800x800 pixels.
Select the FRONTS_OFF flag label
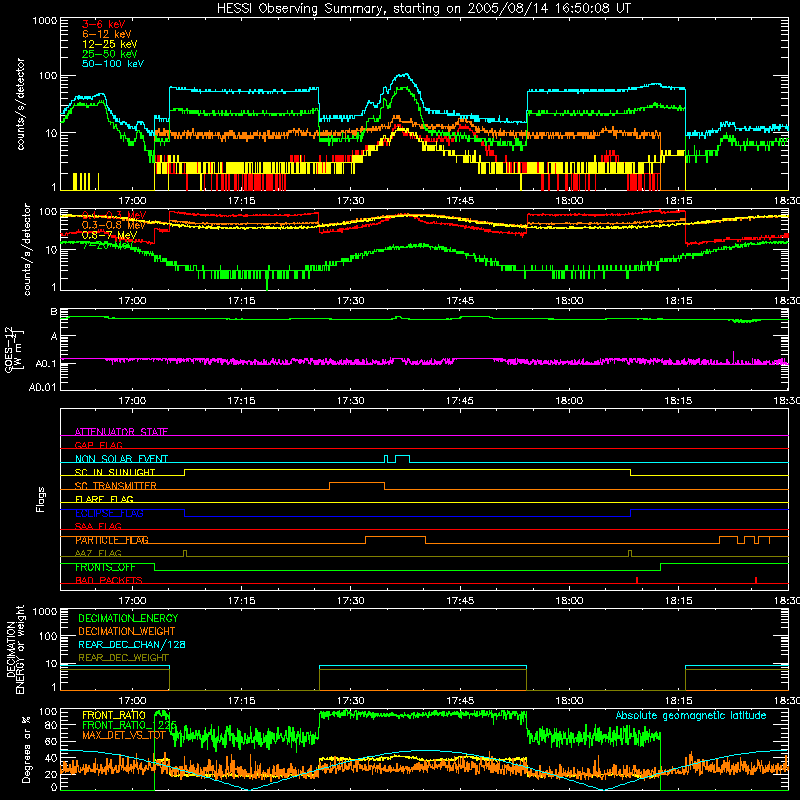coord(105,567)
